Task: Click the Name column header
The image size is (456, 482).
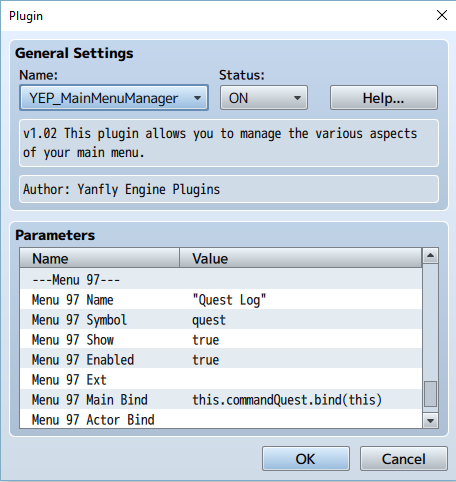Action: (100, 258)
